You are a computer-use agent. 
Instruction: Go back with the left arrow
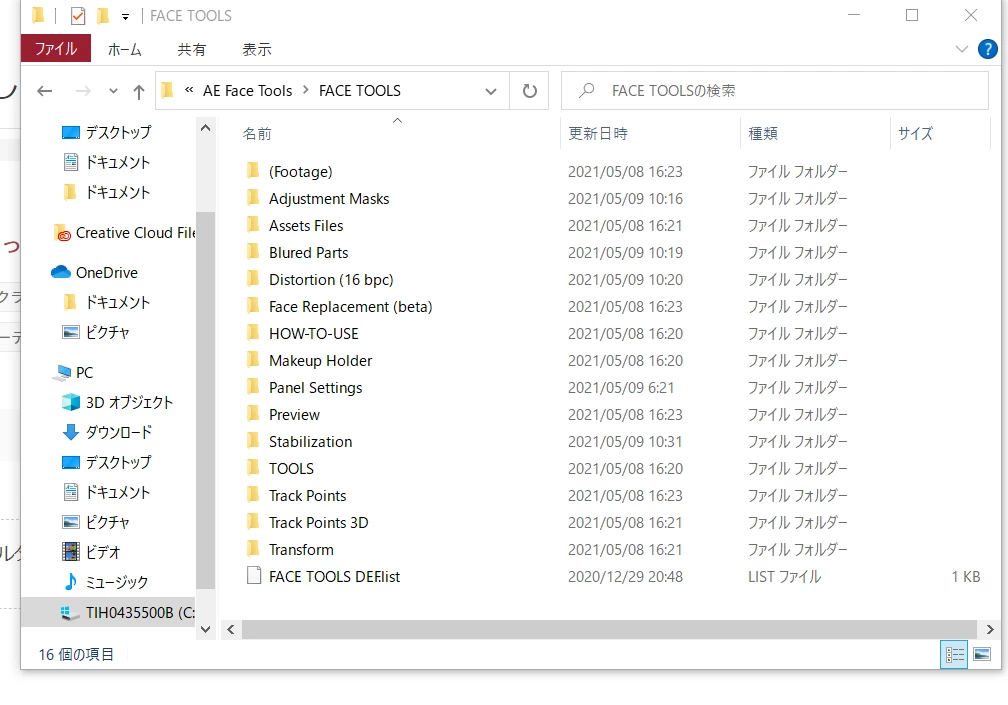pyautogui.click(x=44, y=91)
